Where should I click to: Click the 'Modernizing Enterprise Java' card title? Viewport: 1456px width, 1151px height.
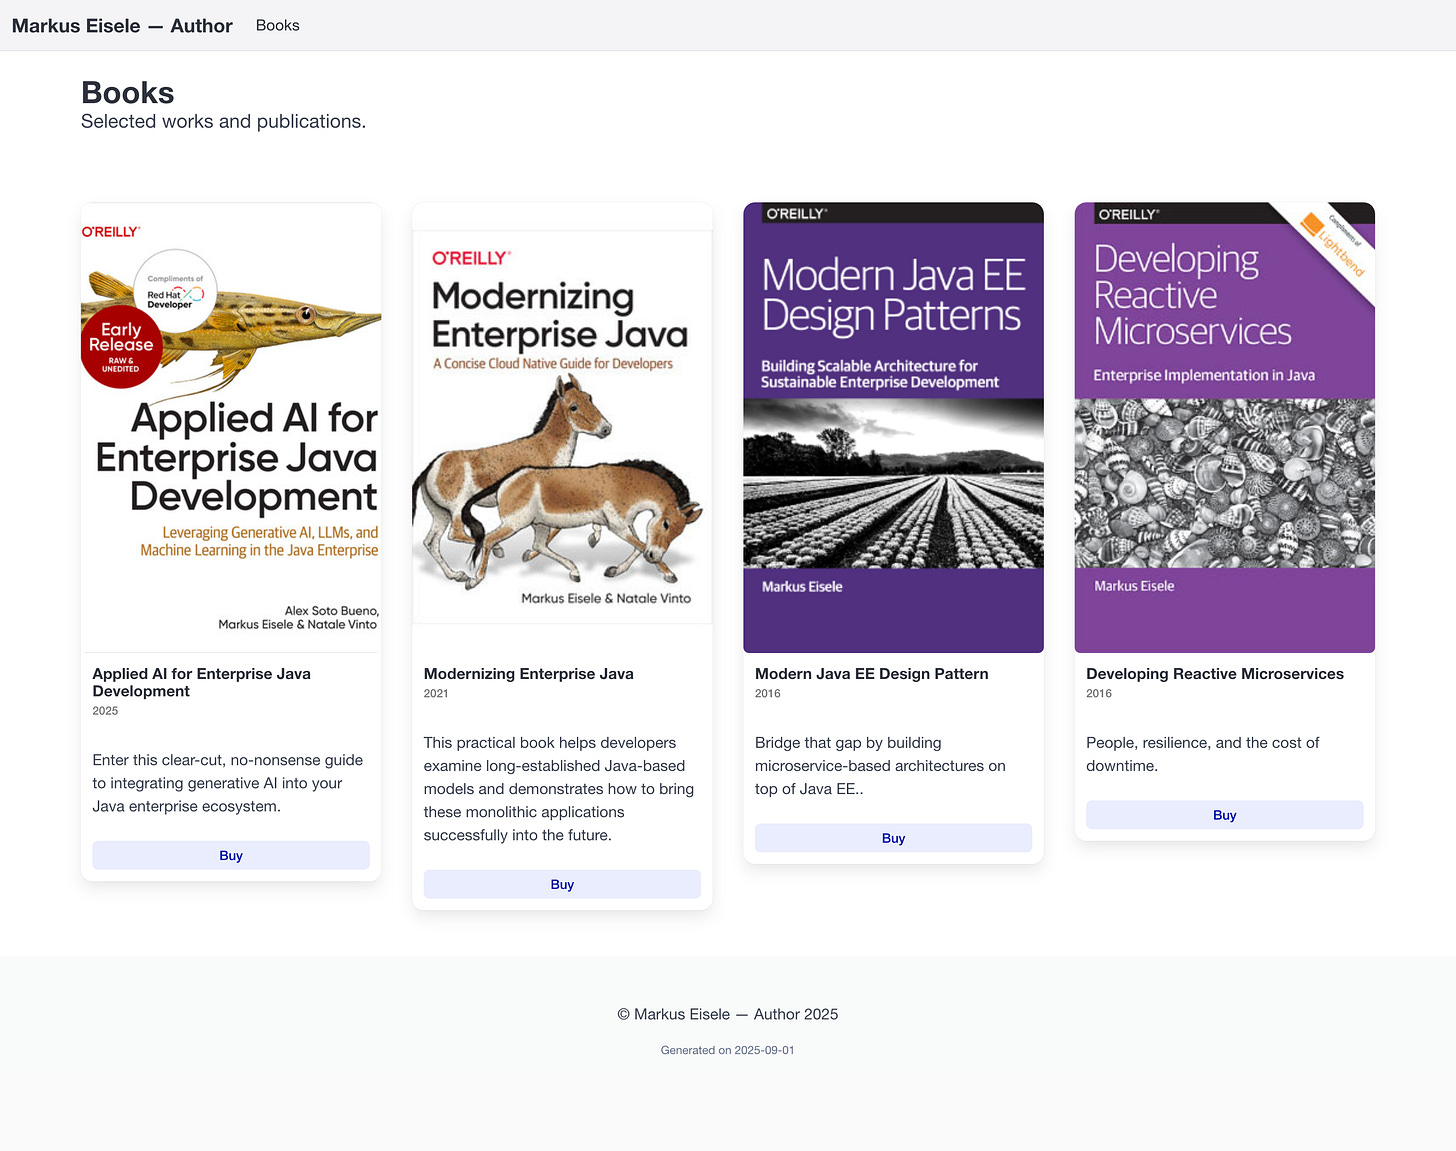[x=528, y=674]
